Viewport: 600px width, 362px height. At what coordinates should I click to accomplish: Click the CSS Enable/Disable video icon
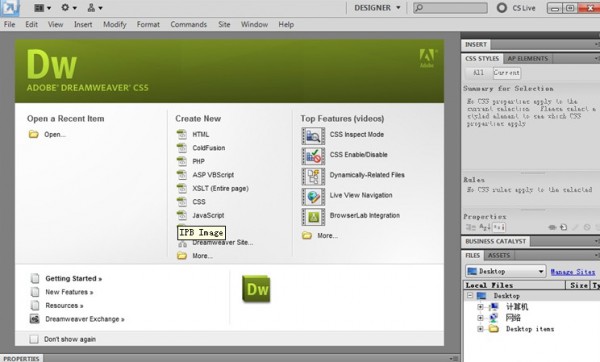click(313, 156)
